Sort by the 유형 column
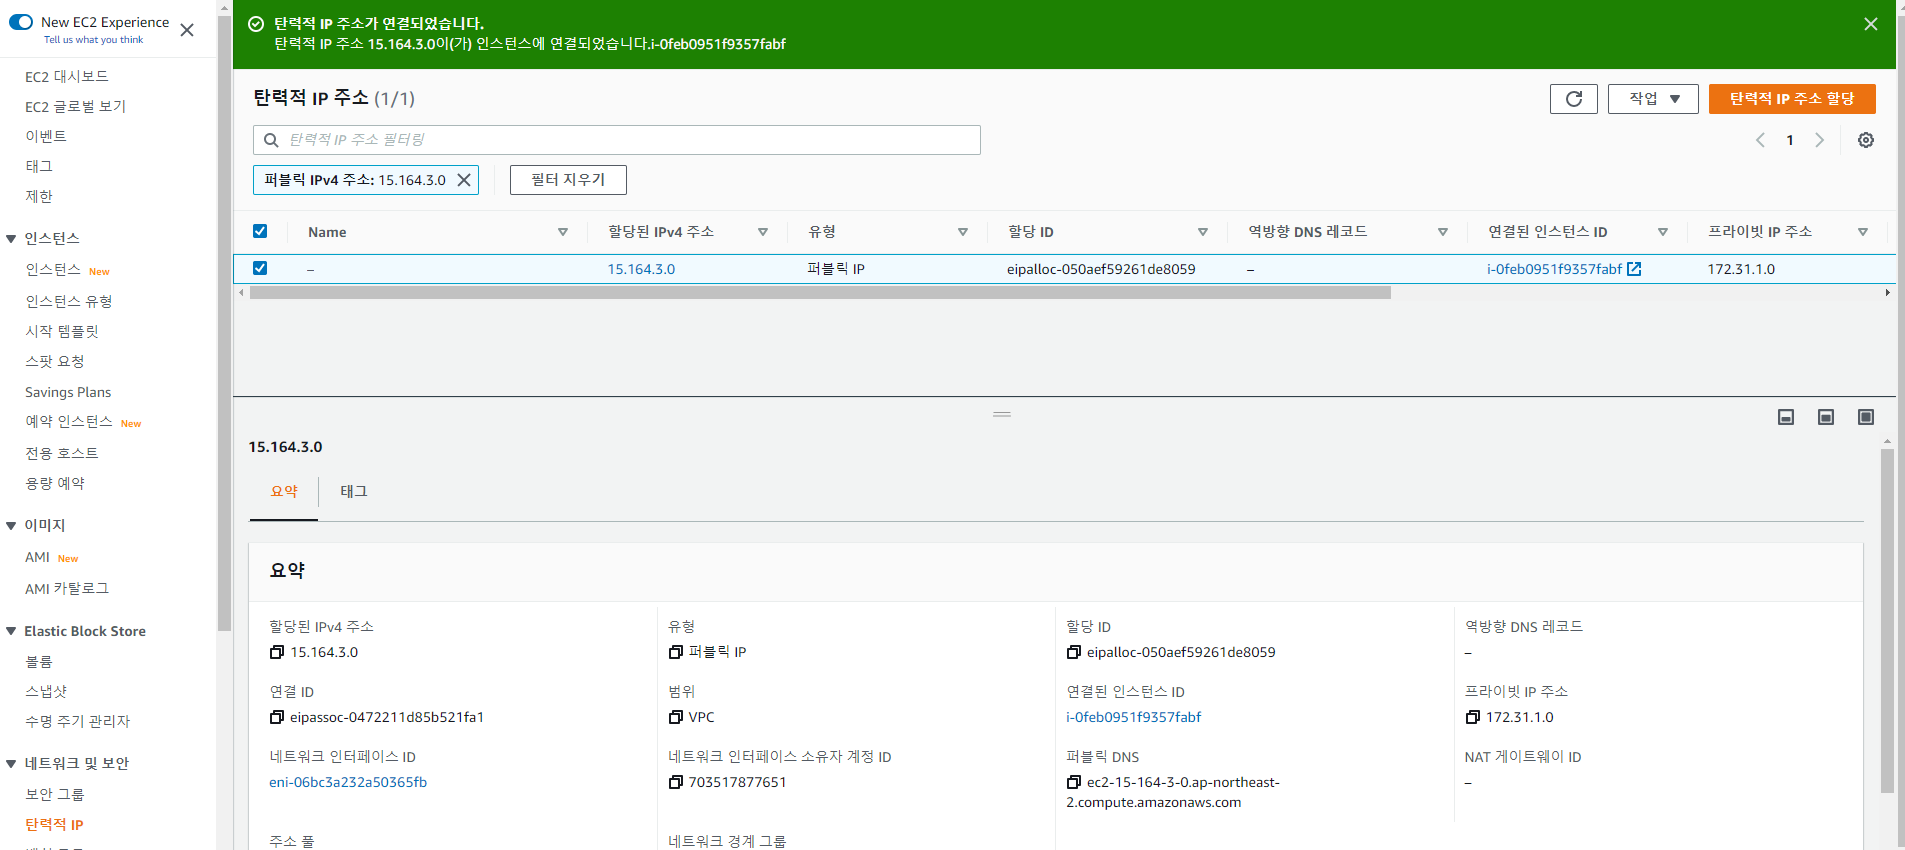Viewport: 1905px width, 850px height. [x=963, y=232]
